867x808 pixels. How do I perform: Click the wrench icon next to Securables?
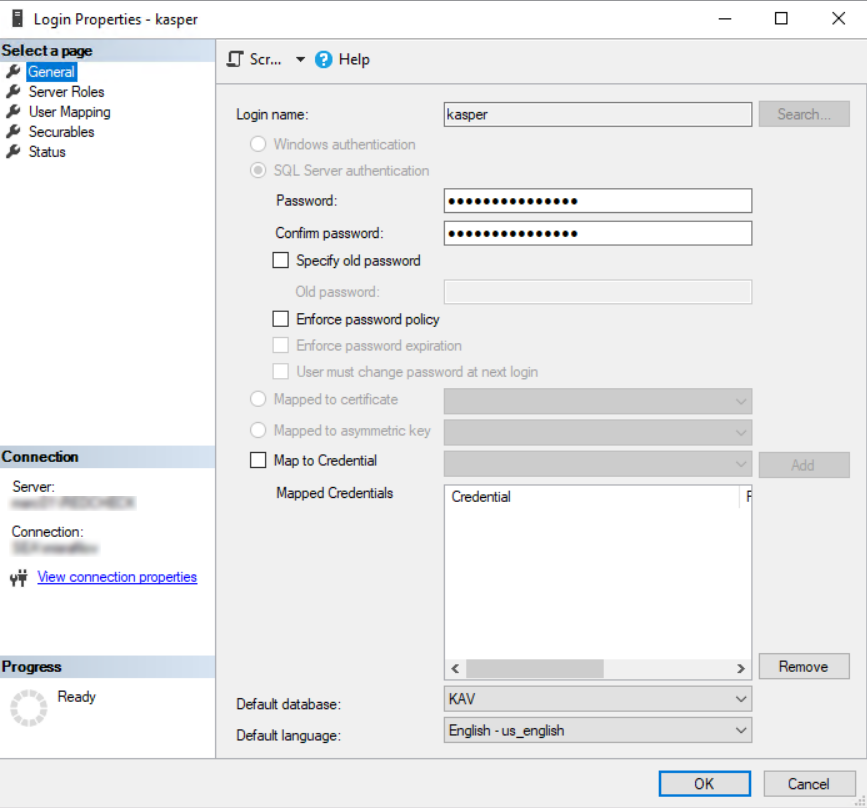pyautogui.click(x=12, y=131)
